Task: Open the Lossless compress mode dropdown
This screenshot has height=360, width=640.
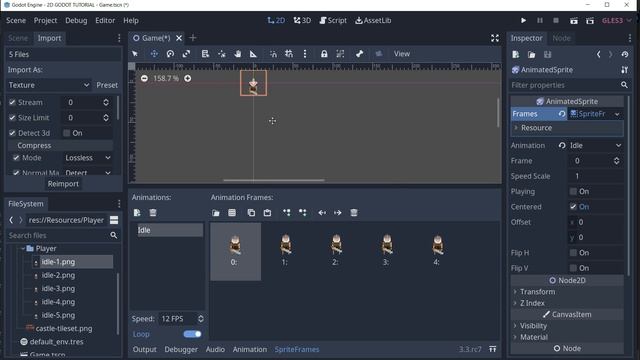Action: [x=88, y=158]
